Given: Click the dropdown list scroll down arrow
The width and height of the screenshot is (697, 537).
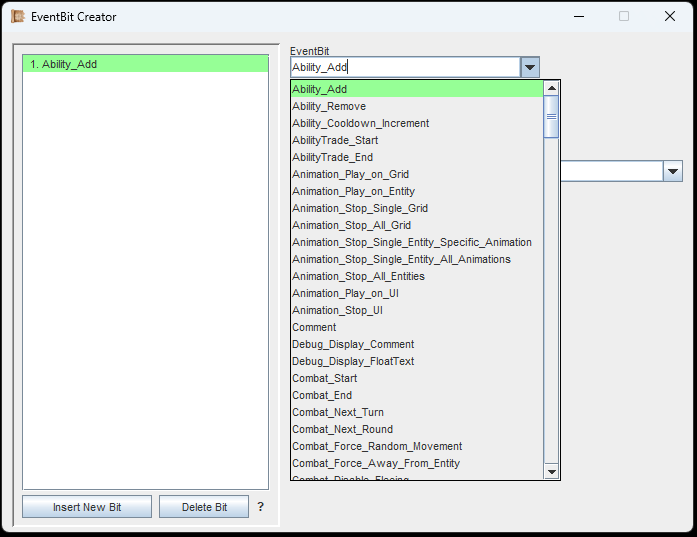Looking at the screenshot, I should point(551,471).
